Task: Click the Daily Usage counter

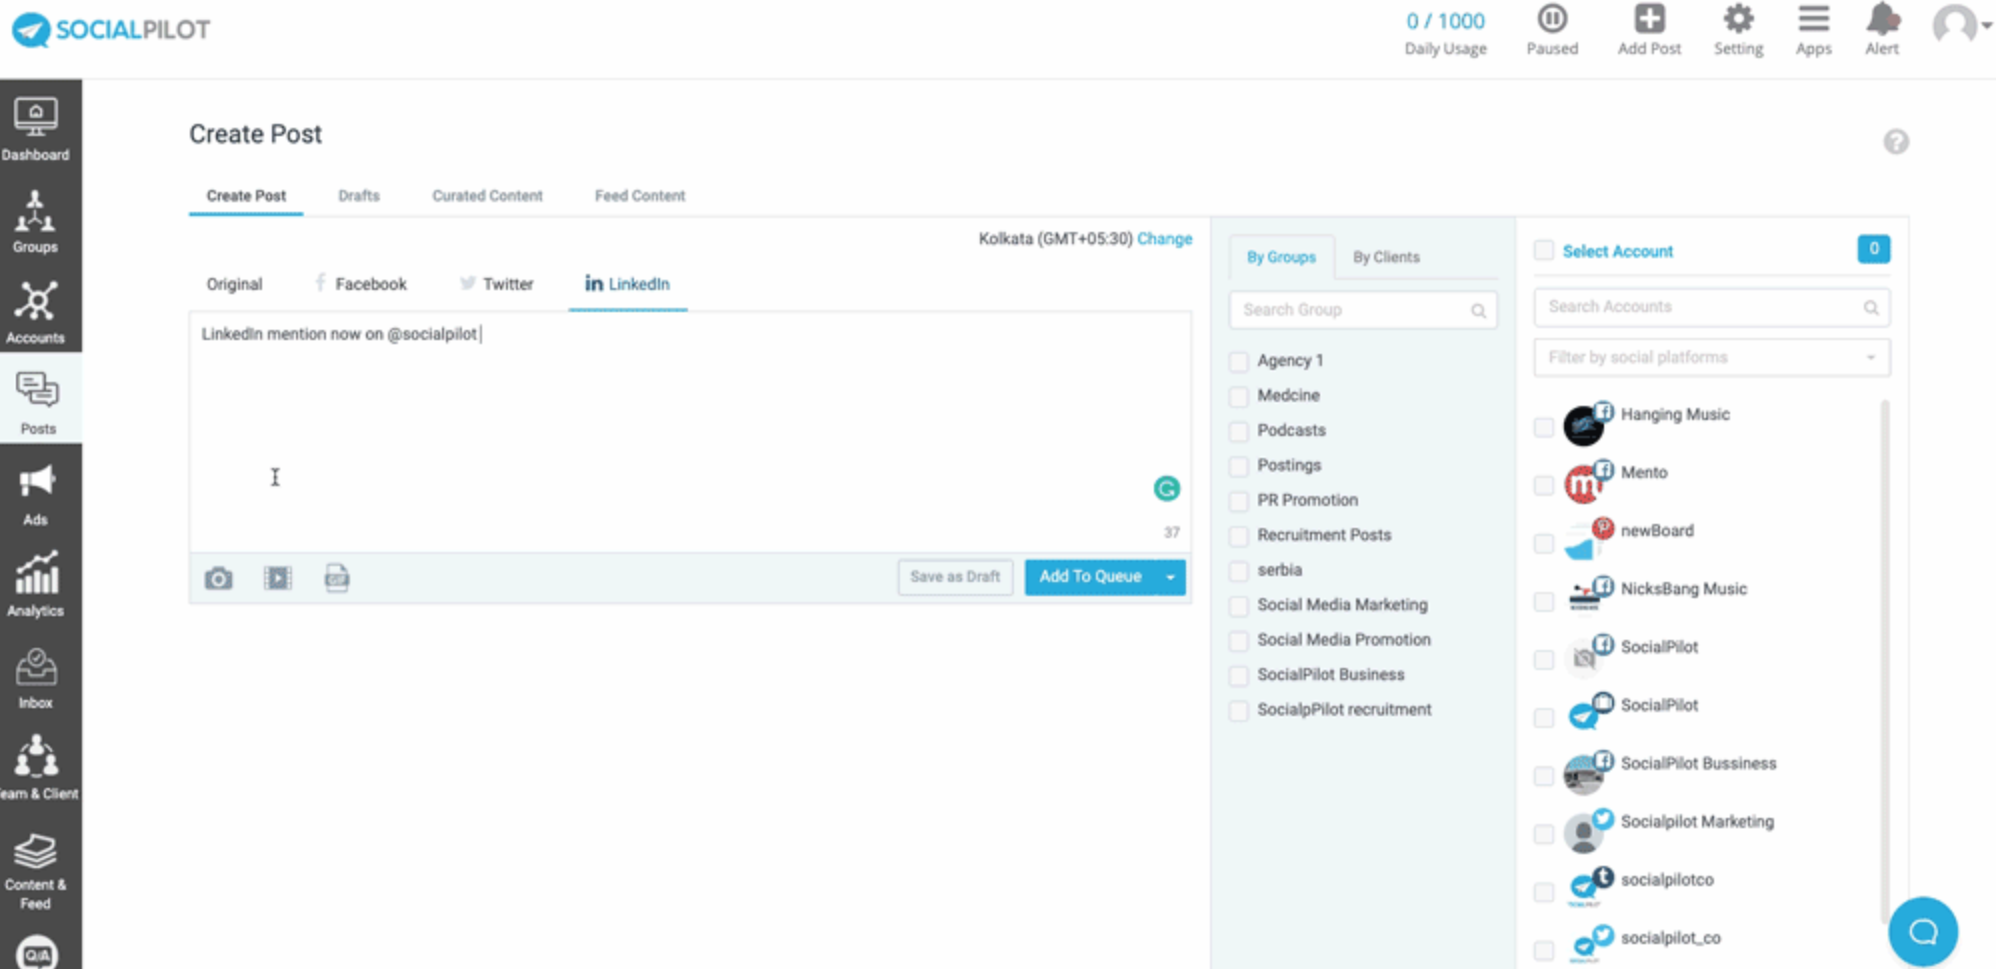Action: pos(1445,33)
